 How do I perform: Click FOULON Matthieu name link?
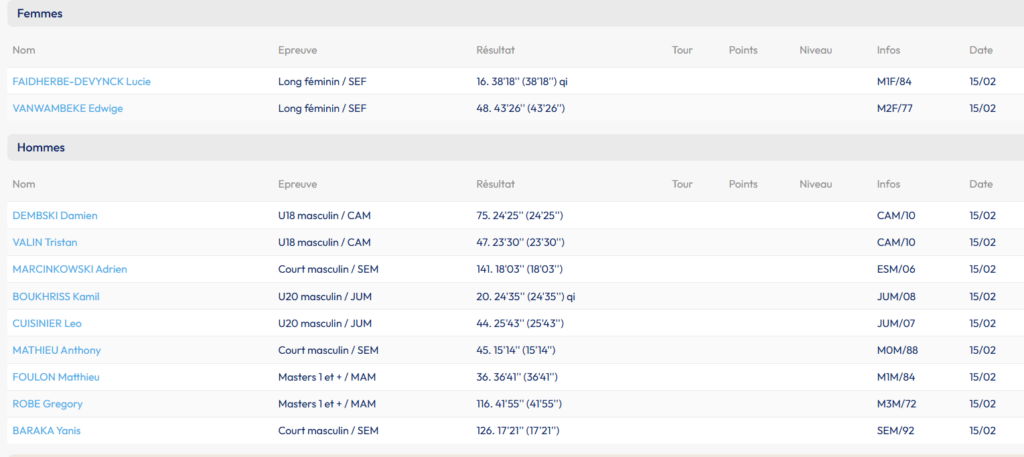tap(55, 377)
